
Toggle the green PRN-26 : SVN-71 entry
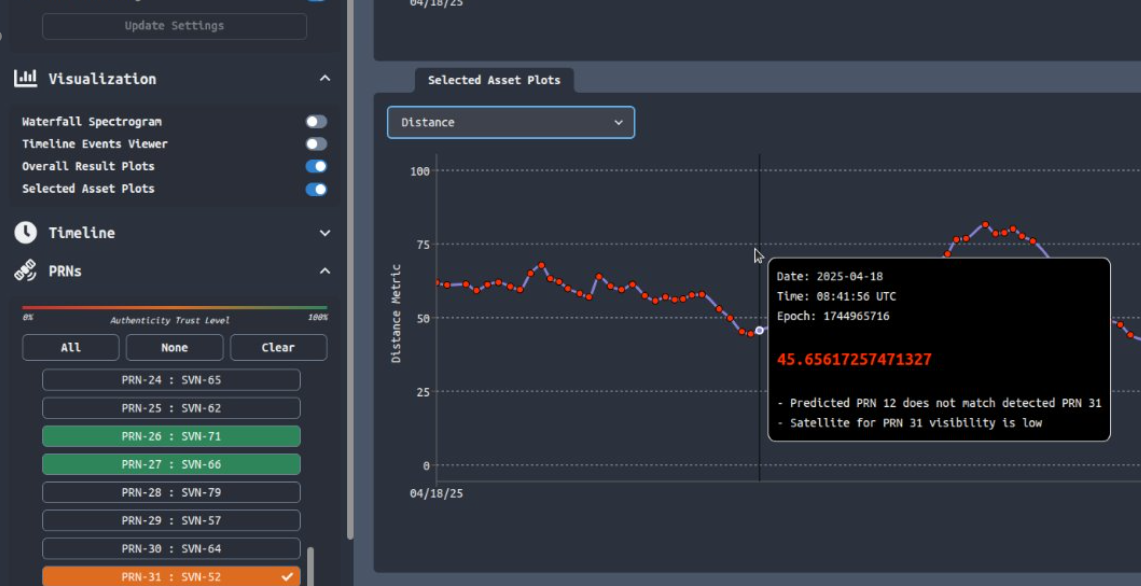171,436
